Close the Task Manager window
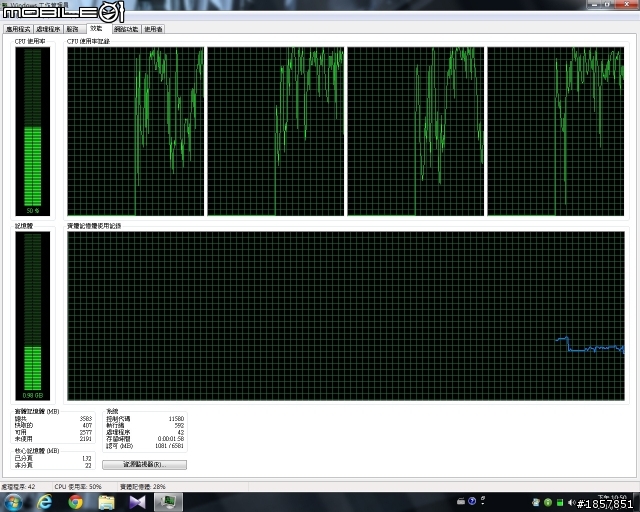Viewport: 640px width, 512px height. 627,4
